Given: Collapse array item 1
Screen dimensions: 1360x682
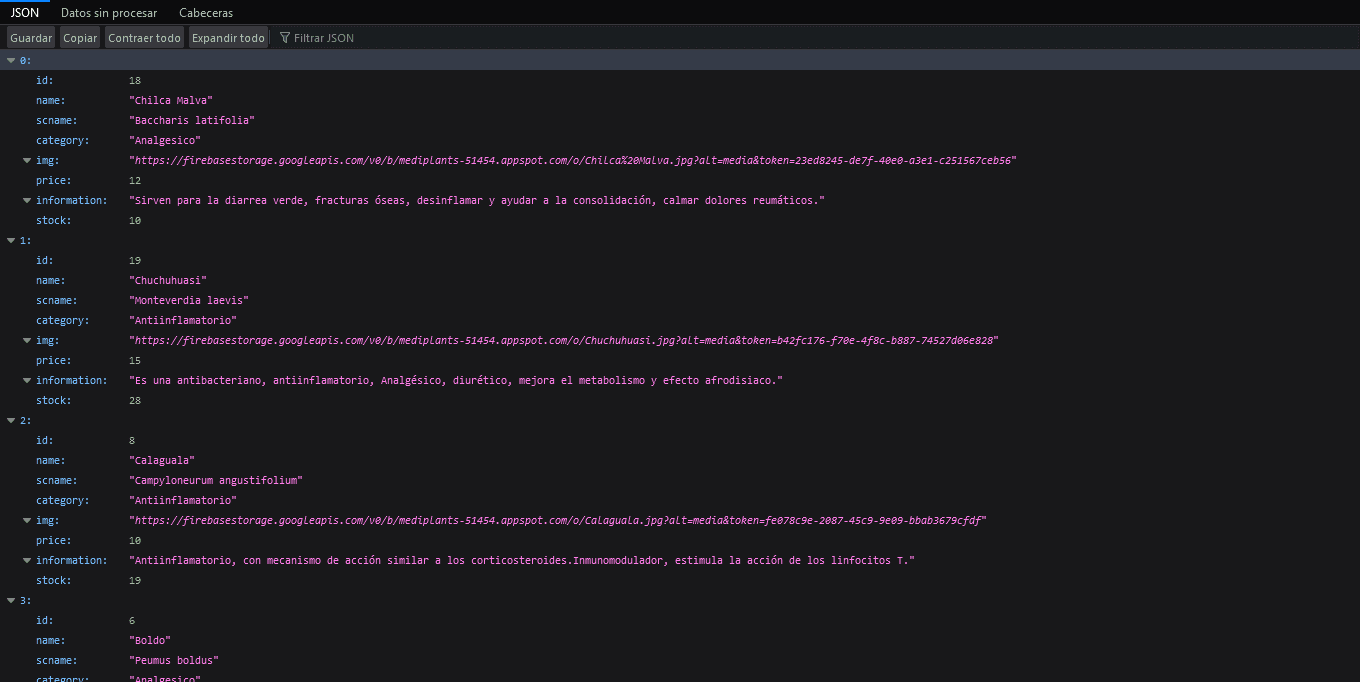Looking at the screenshot, I should [x=11, y=240].
